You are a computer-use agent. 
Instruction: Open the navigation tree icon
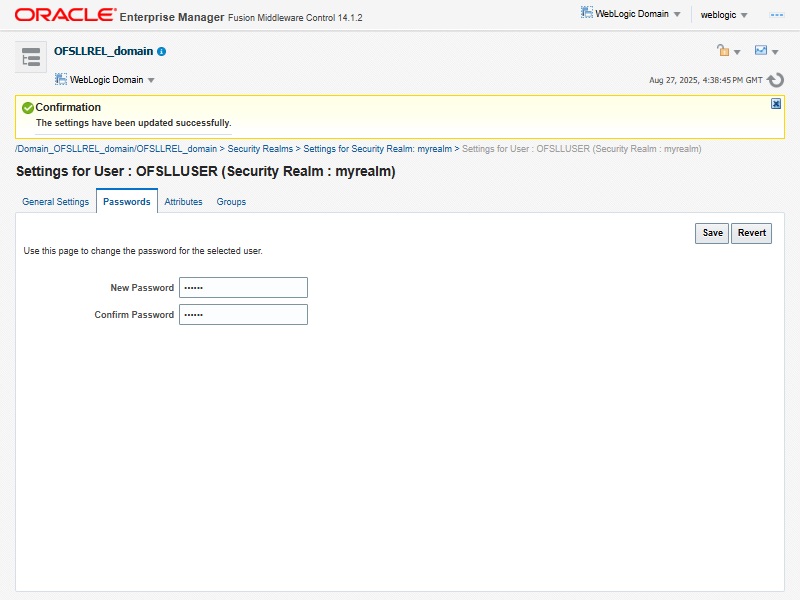pos(31,57)
